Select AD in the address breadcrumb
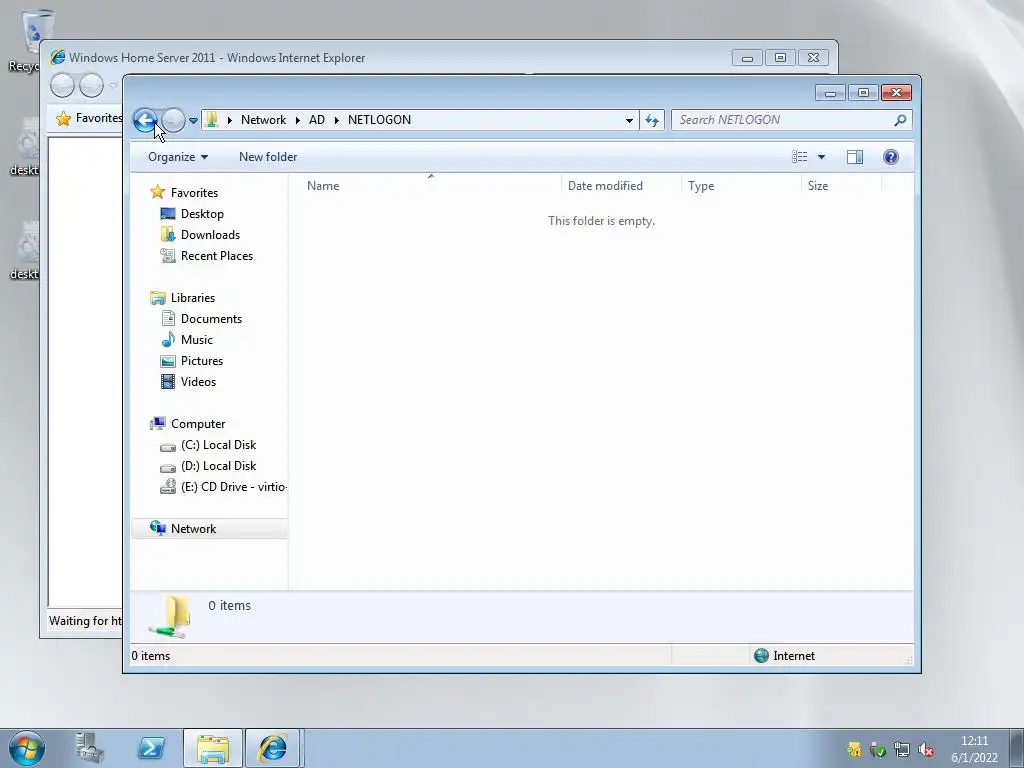 click(x=317, y=120)
